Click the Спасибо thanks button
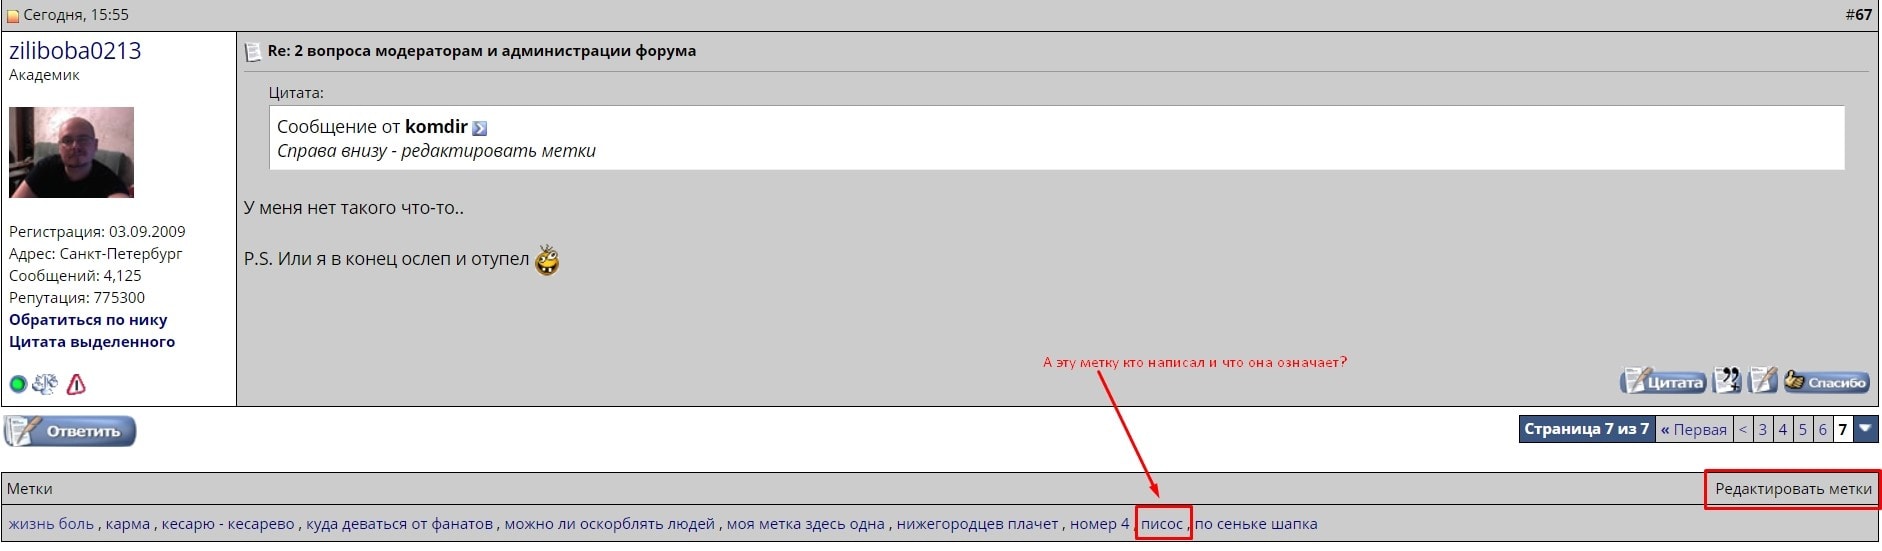Screen dimensions: 1882x551 pyautogui.click(x=1826, y=381)
